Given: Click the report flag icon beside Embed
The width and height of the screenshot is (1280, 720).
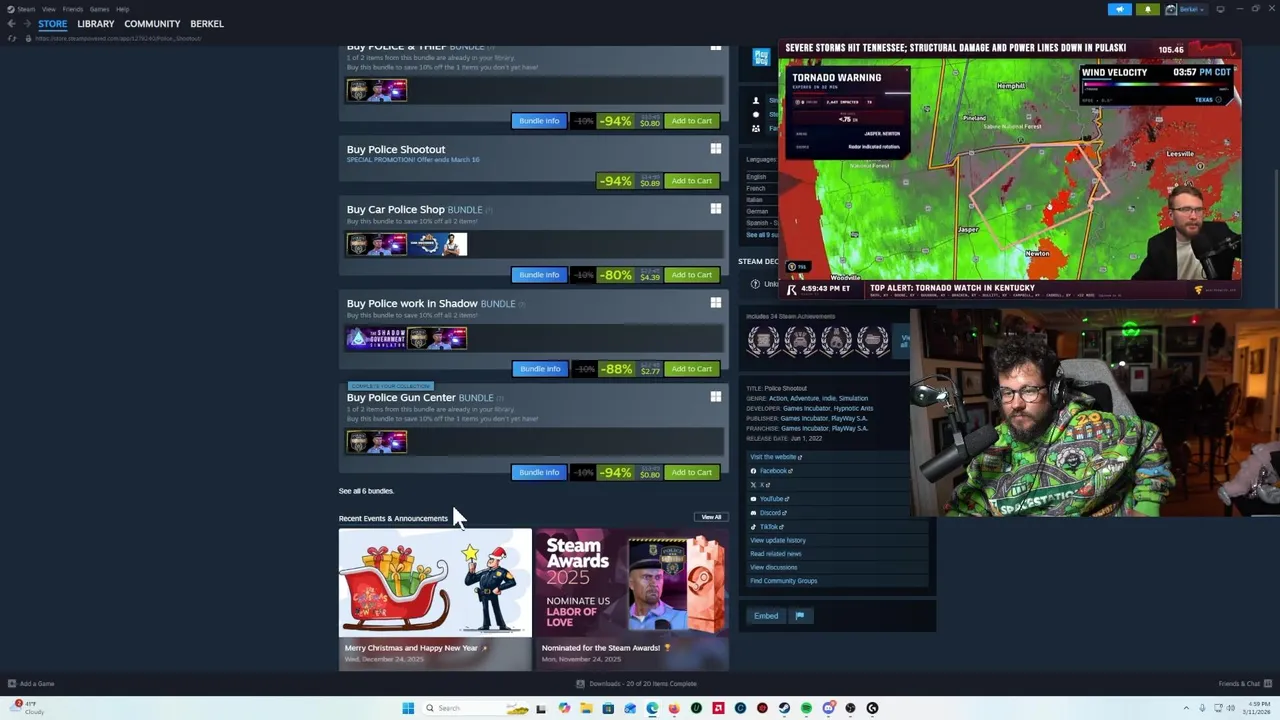Looking at the screenshot, I should 799,616.
